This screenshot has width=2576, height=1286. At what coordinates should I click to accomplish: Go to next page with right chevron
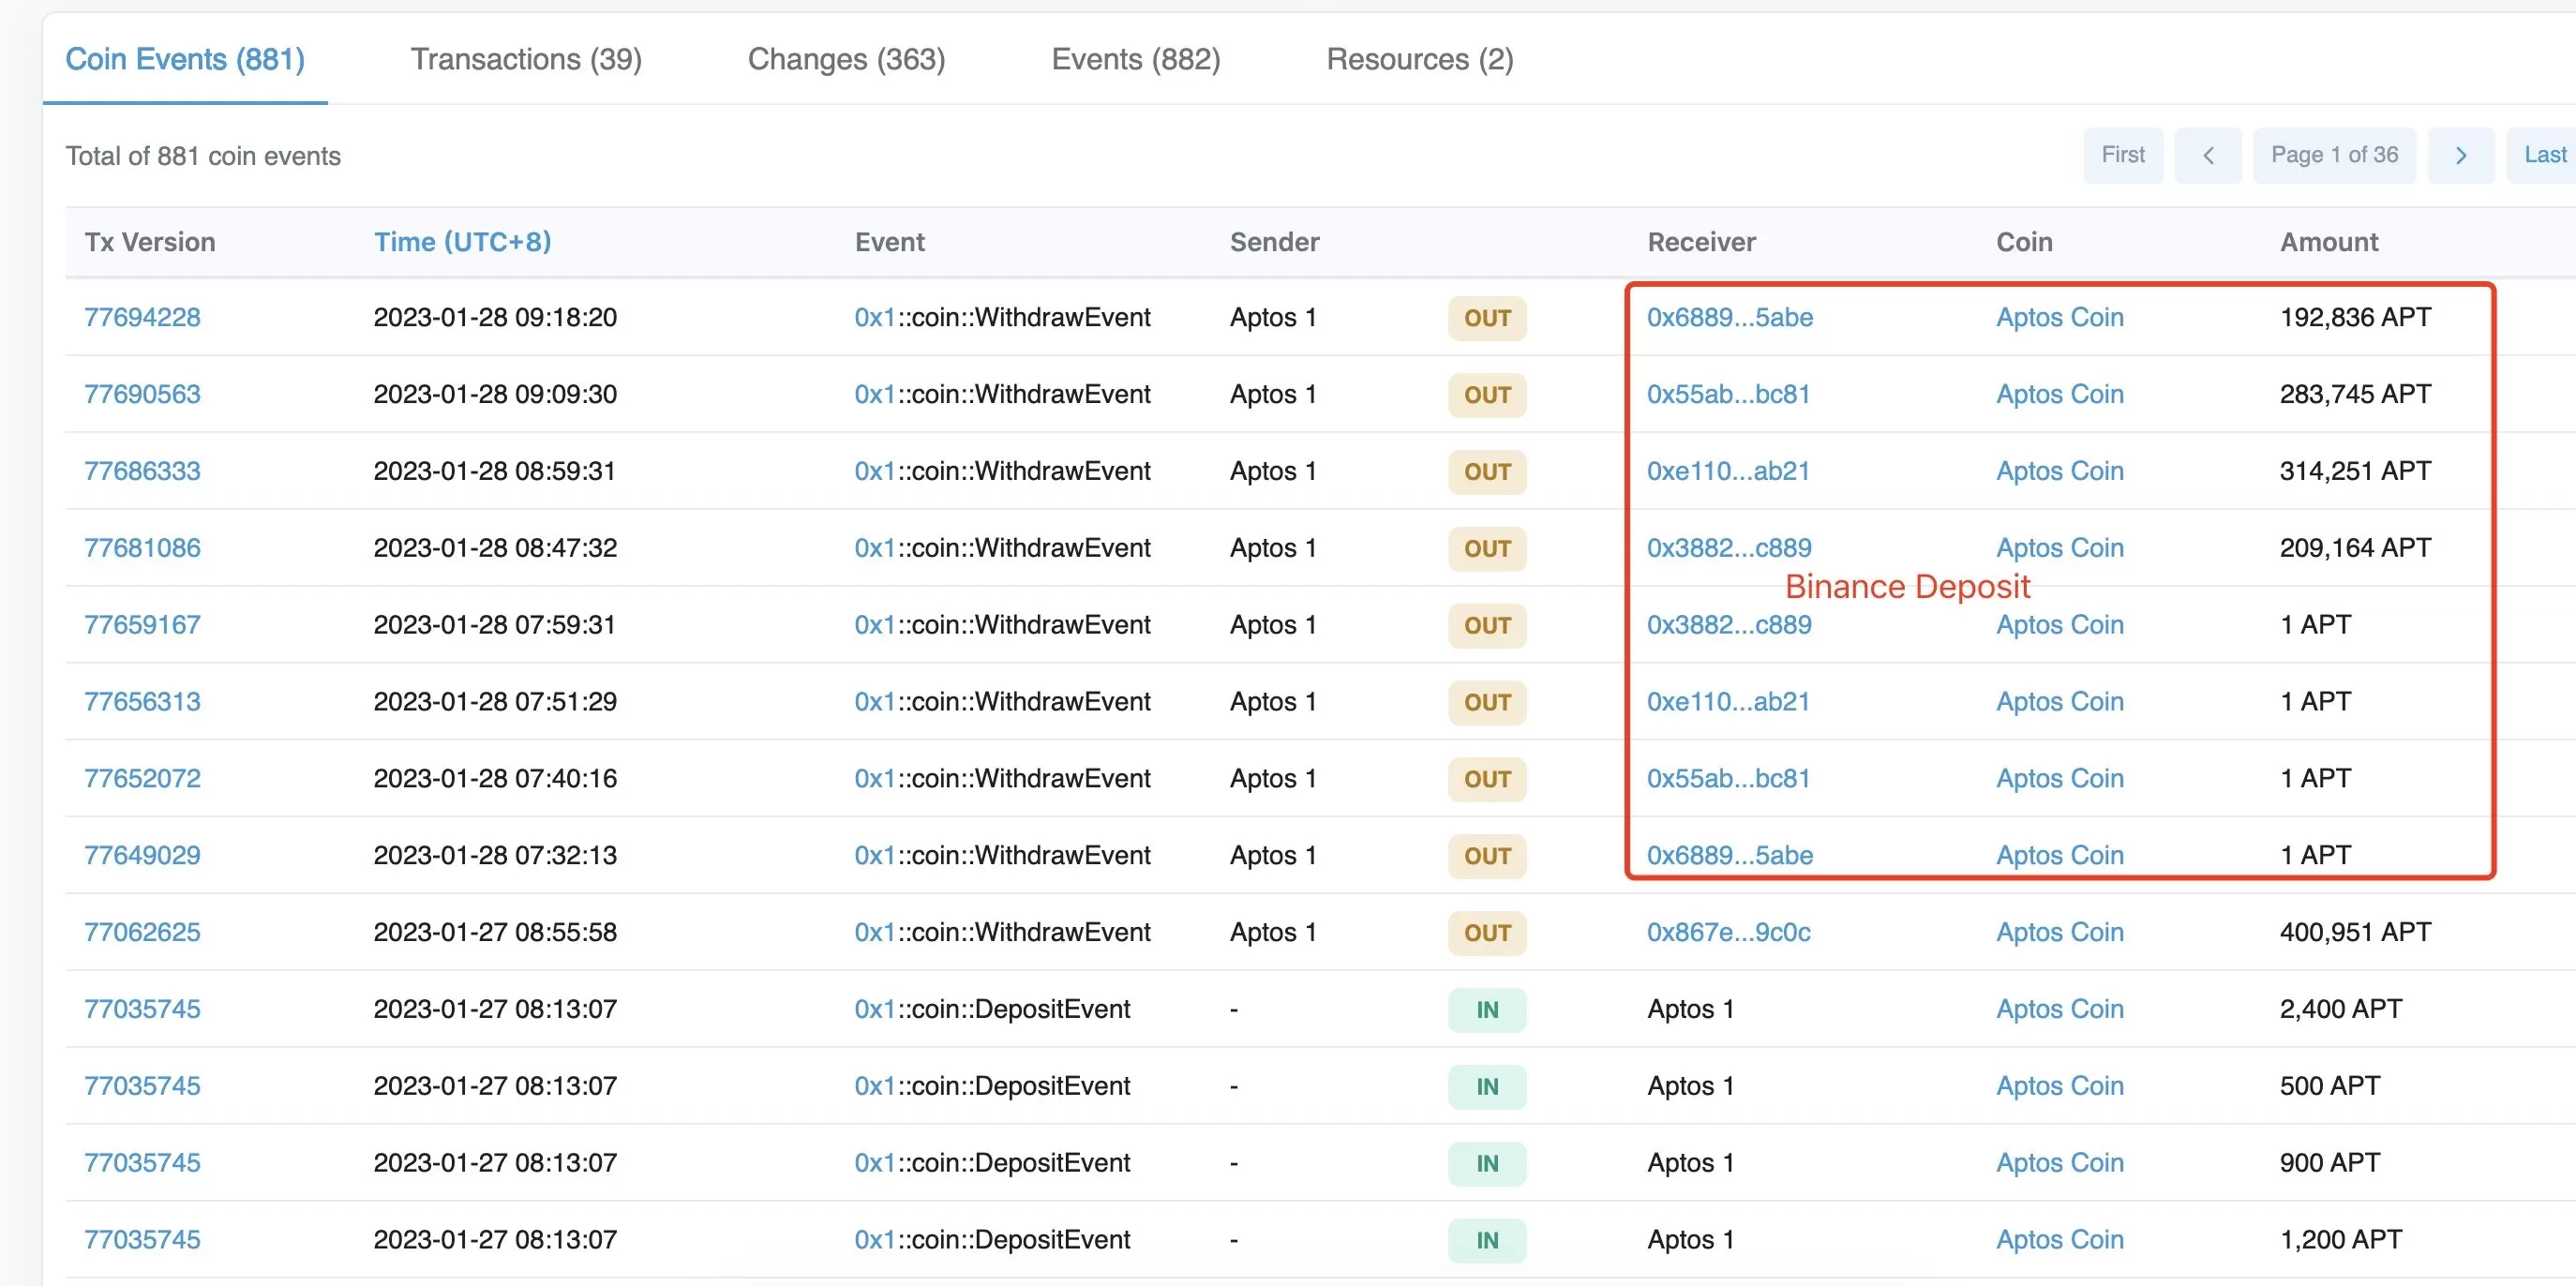click(2460, 155)
